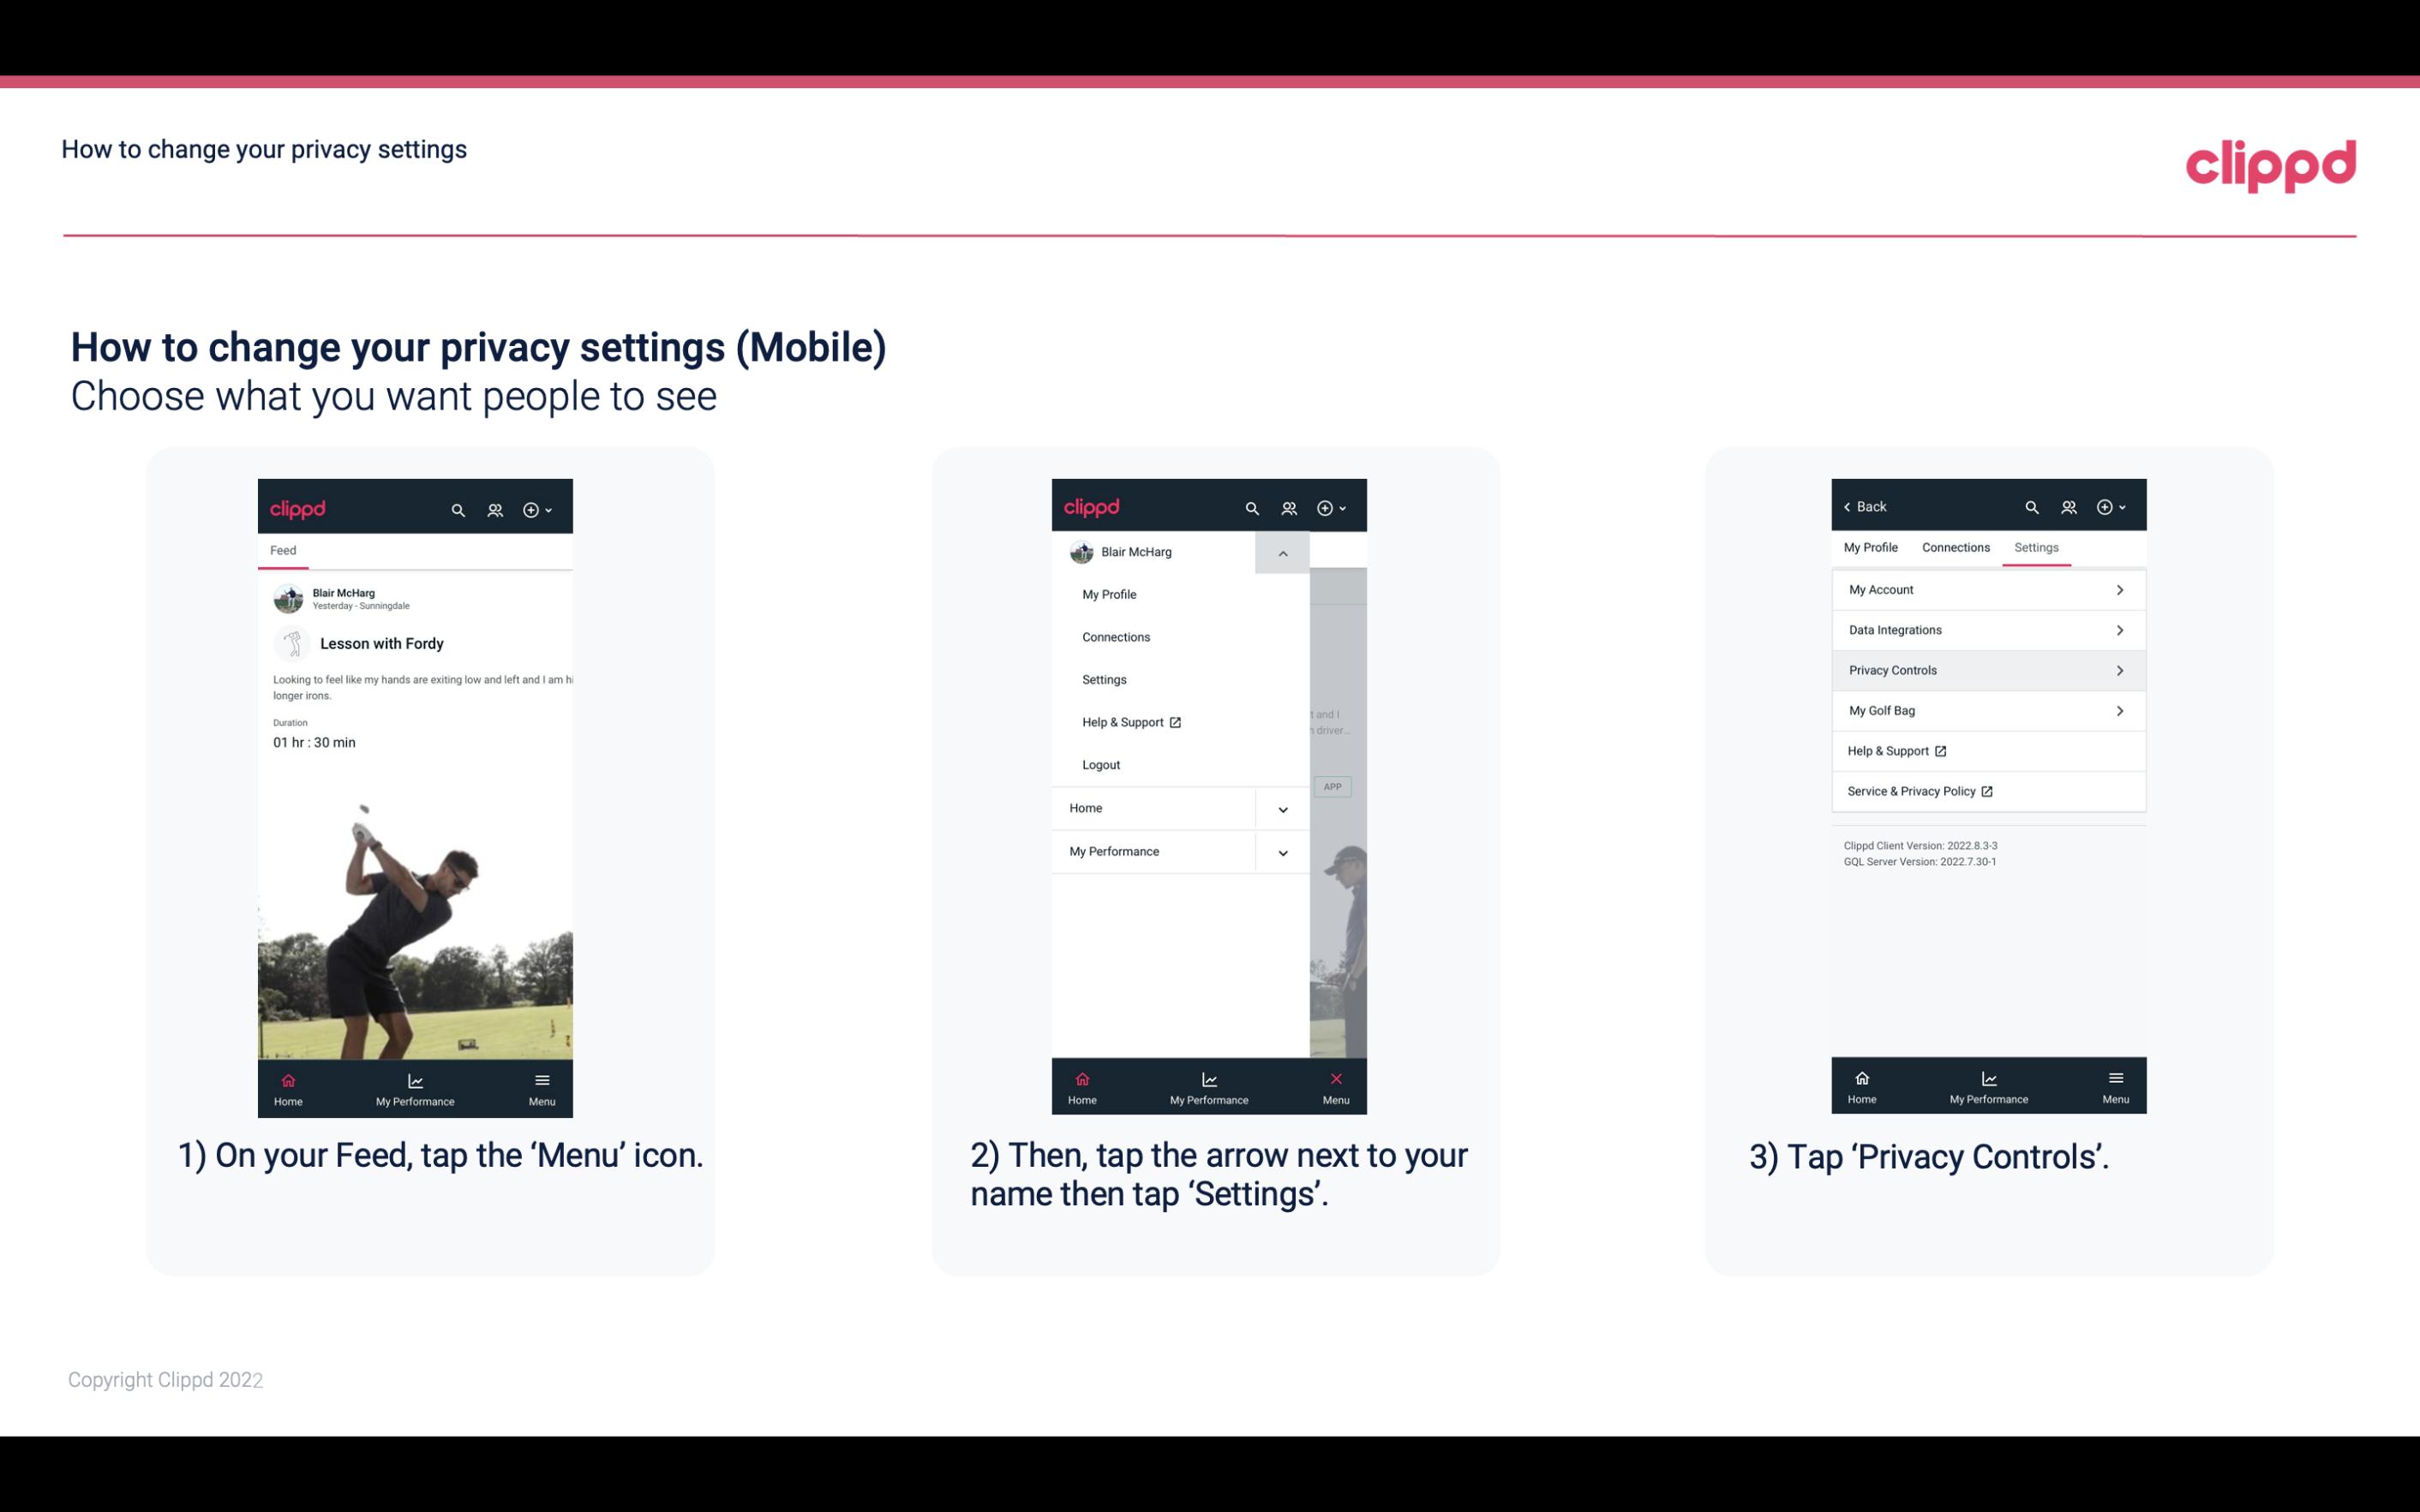Tap arrow next to Blair McHarg name
This screenshot has width=2420, height=1512.
point(1284,553)
